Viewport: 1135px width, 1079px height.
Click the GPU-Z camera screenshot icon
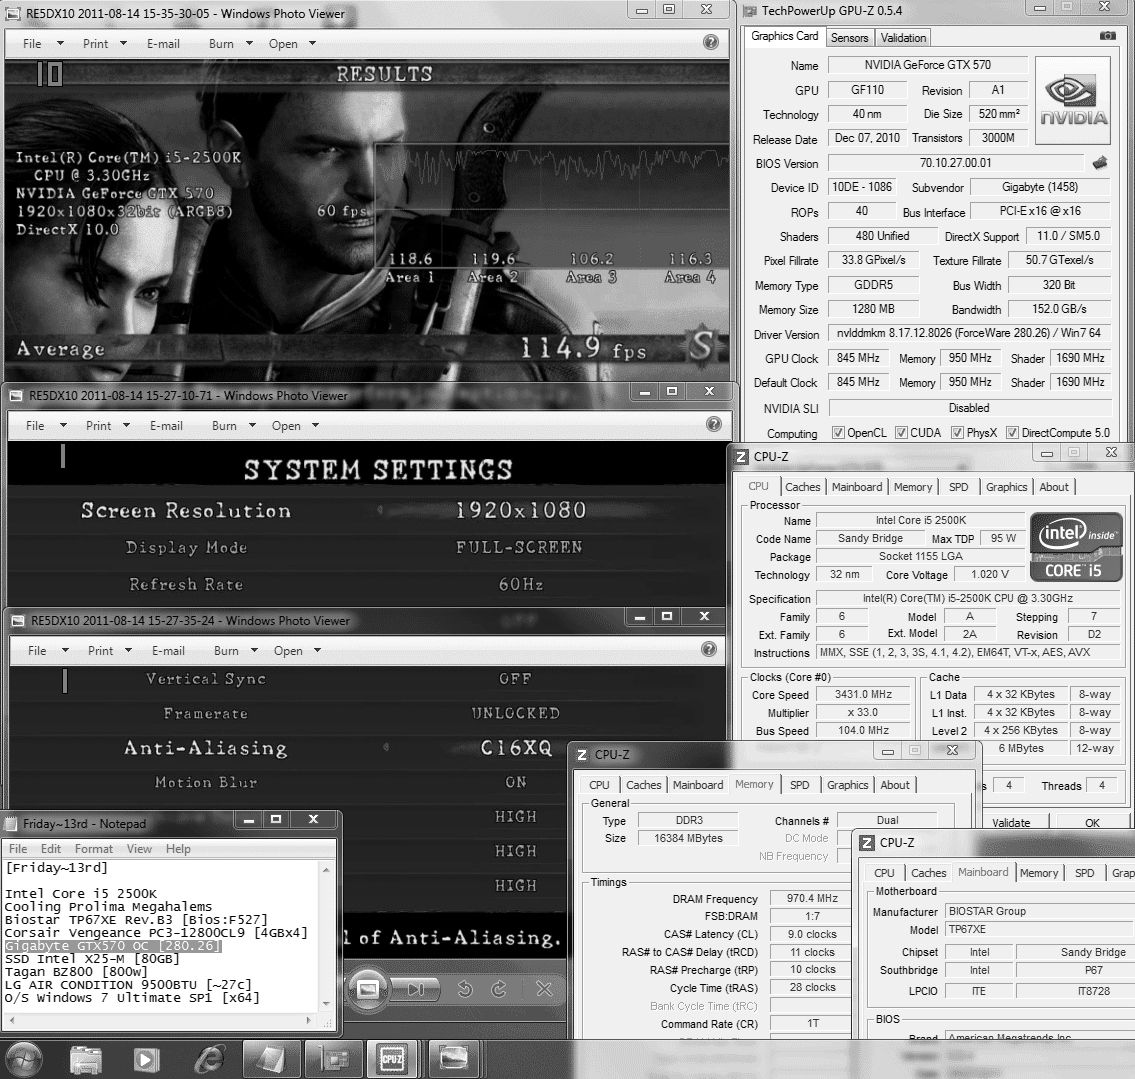click(x=1107, y=35)
